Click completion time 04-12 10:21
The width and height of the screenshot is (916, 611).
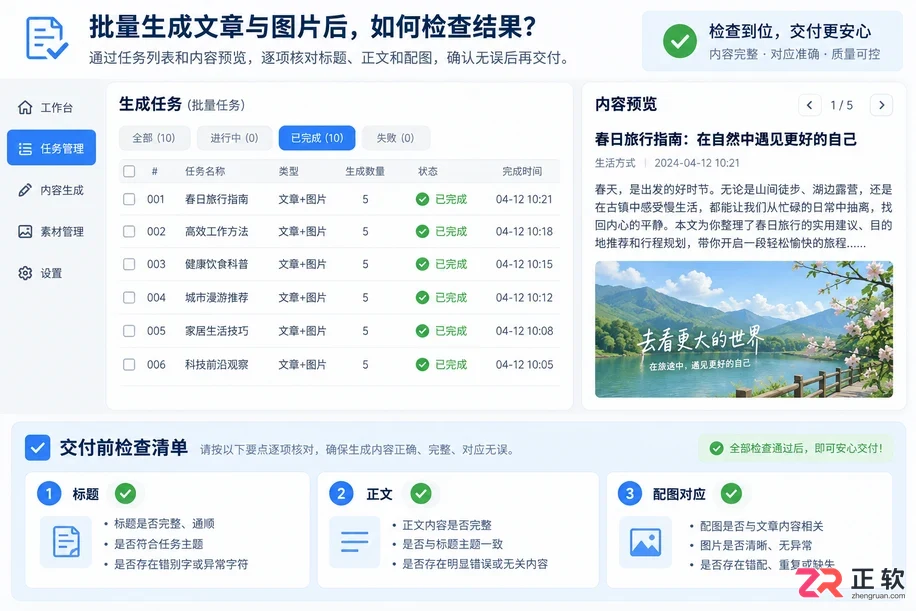click(524, 199)
